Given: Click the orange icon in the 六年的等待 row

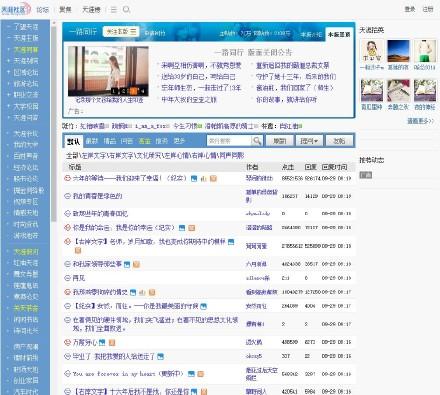Looking at the screenshot, I should point(213,179).
